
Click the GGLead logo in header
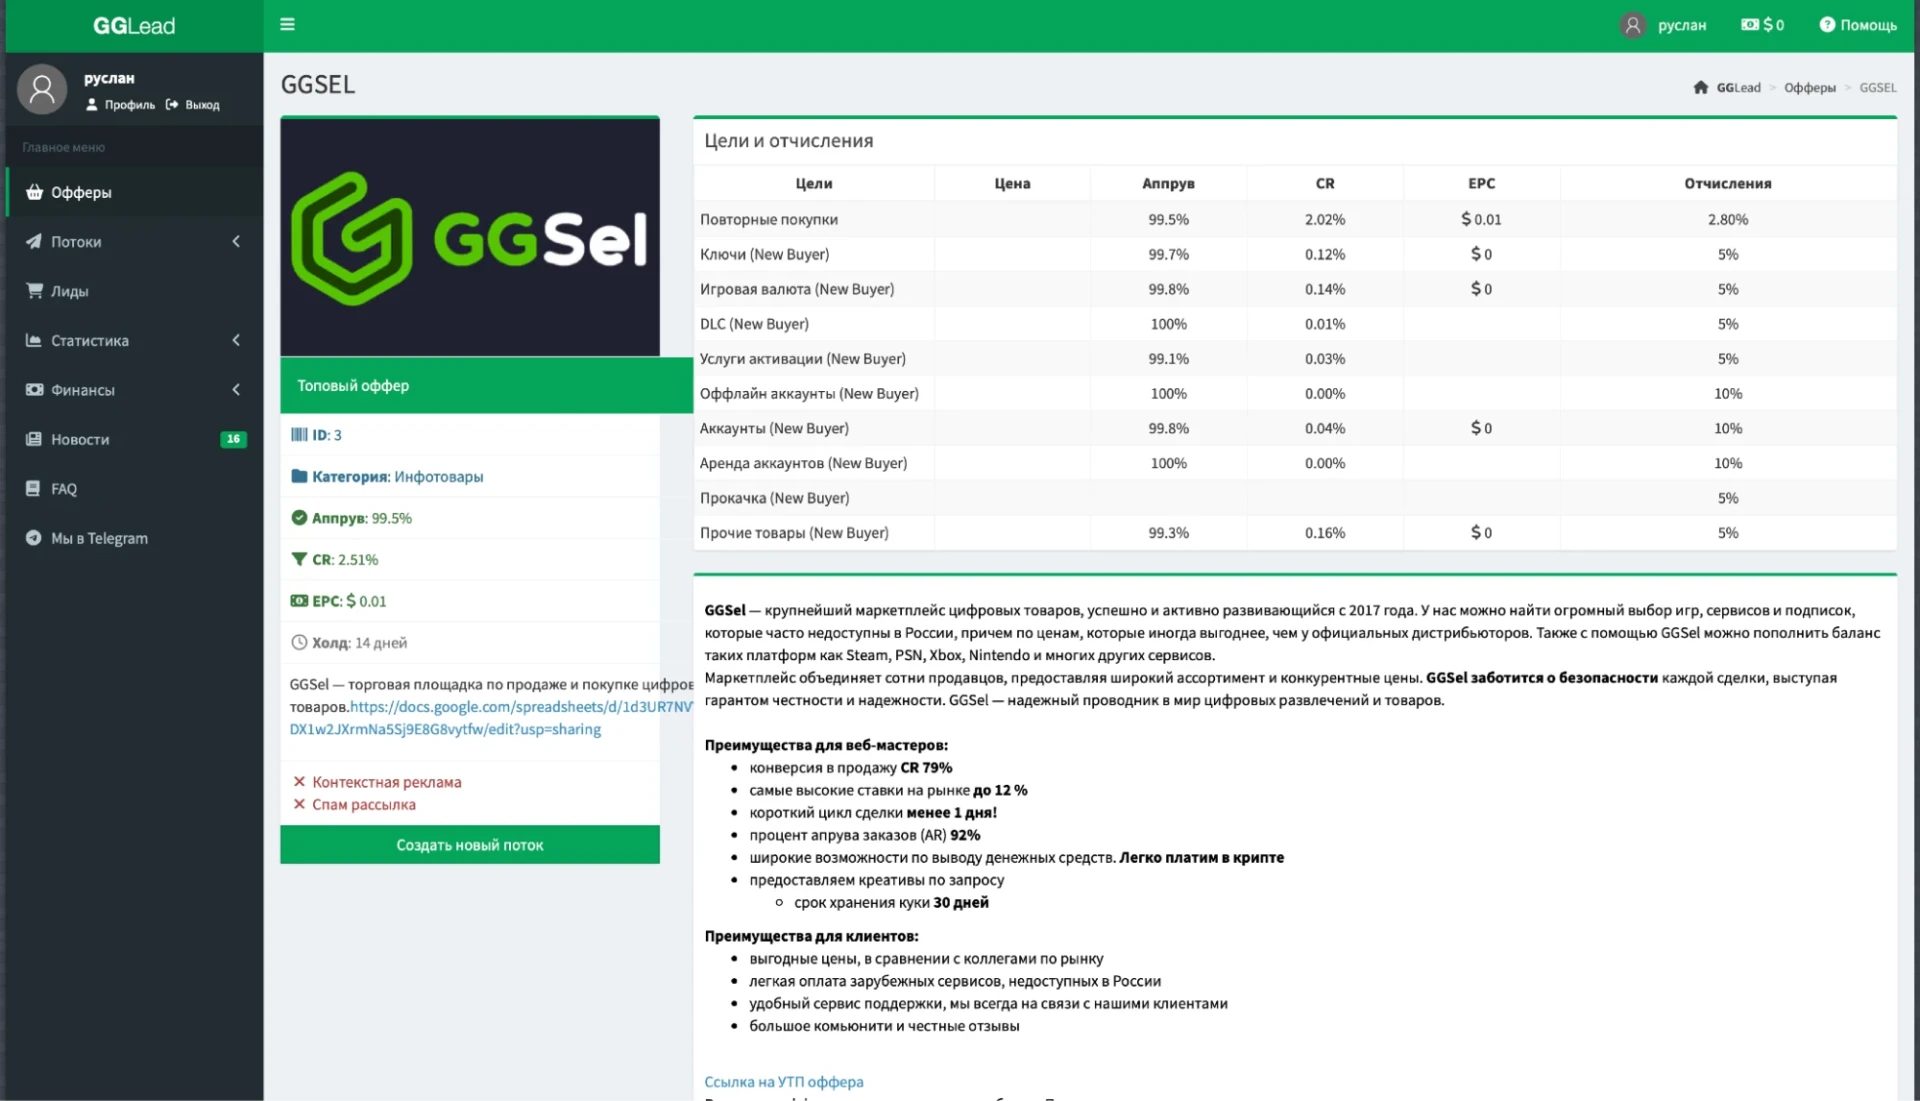(x=134, y=26)
